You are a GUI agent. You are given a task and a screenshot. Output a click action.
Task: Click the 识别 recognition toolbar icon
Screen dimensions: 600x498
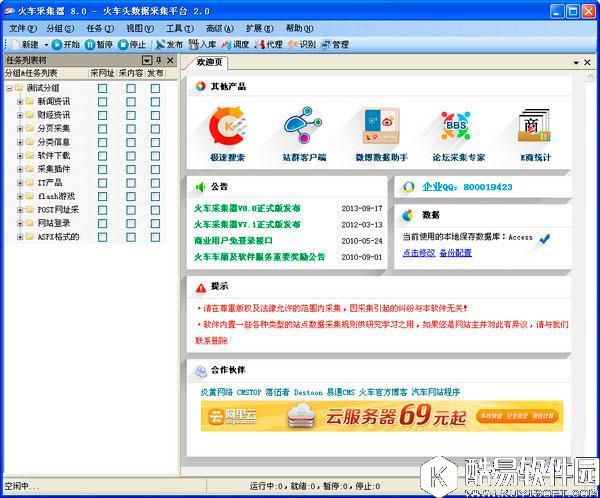pos(302,44)
